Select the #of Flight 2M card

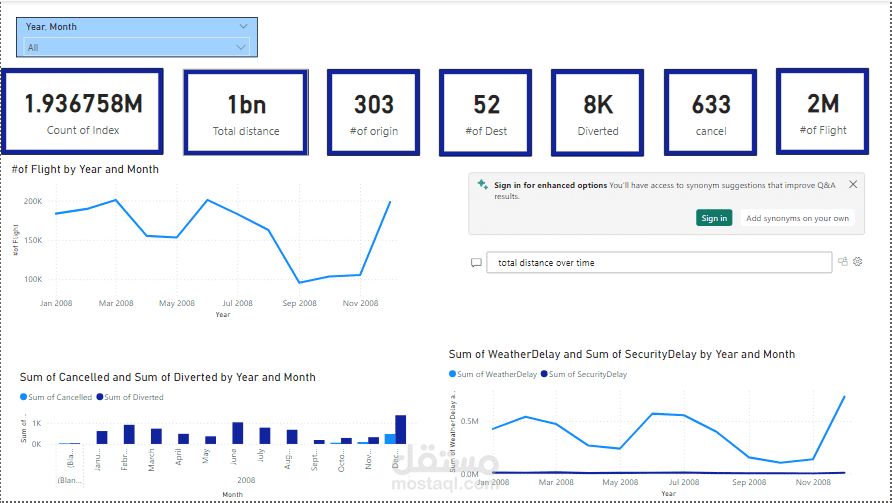tap(823, 112)
